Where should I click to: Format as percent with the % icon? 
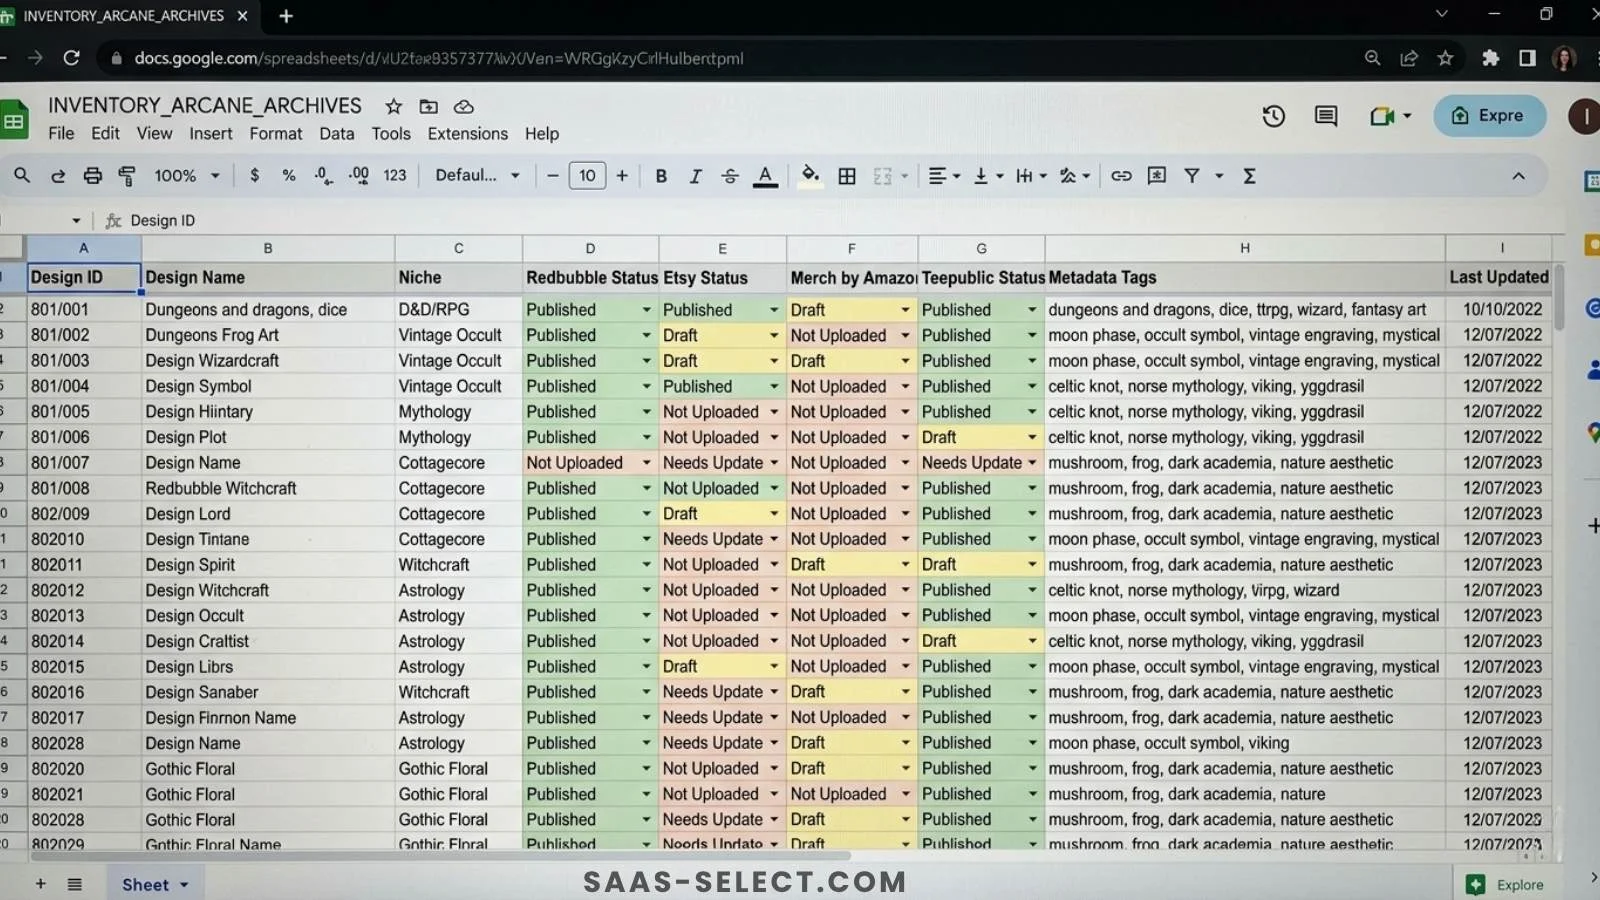point(289,175)
